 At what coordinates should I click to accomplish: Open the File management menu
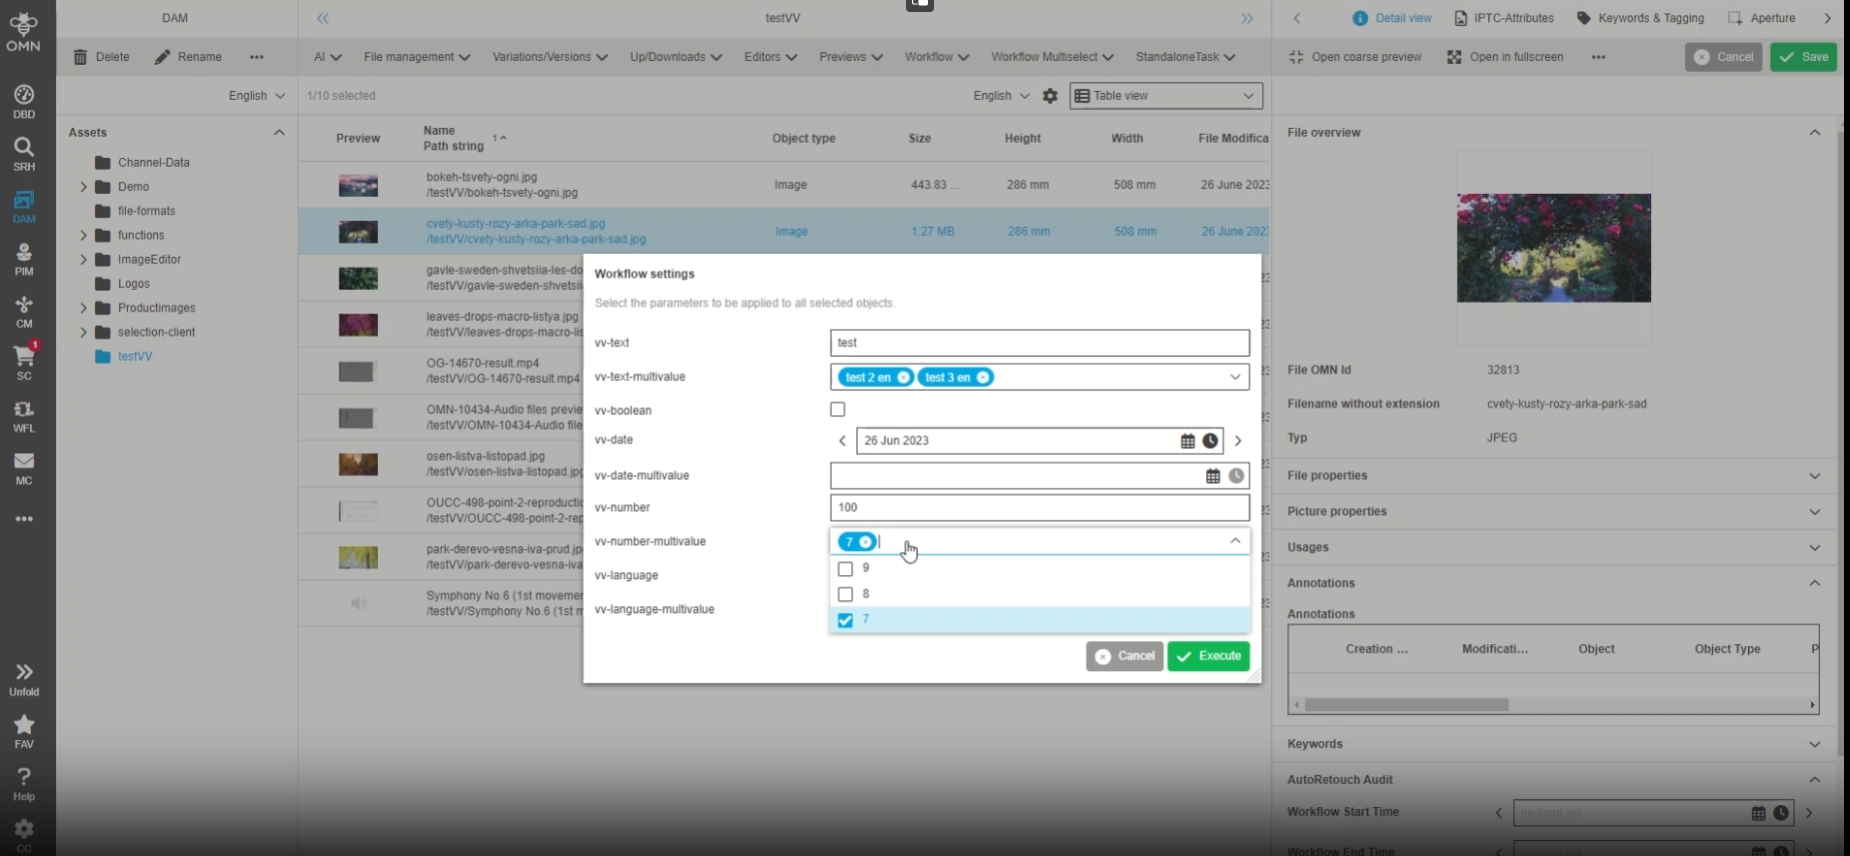pos(416,57)
